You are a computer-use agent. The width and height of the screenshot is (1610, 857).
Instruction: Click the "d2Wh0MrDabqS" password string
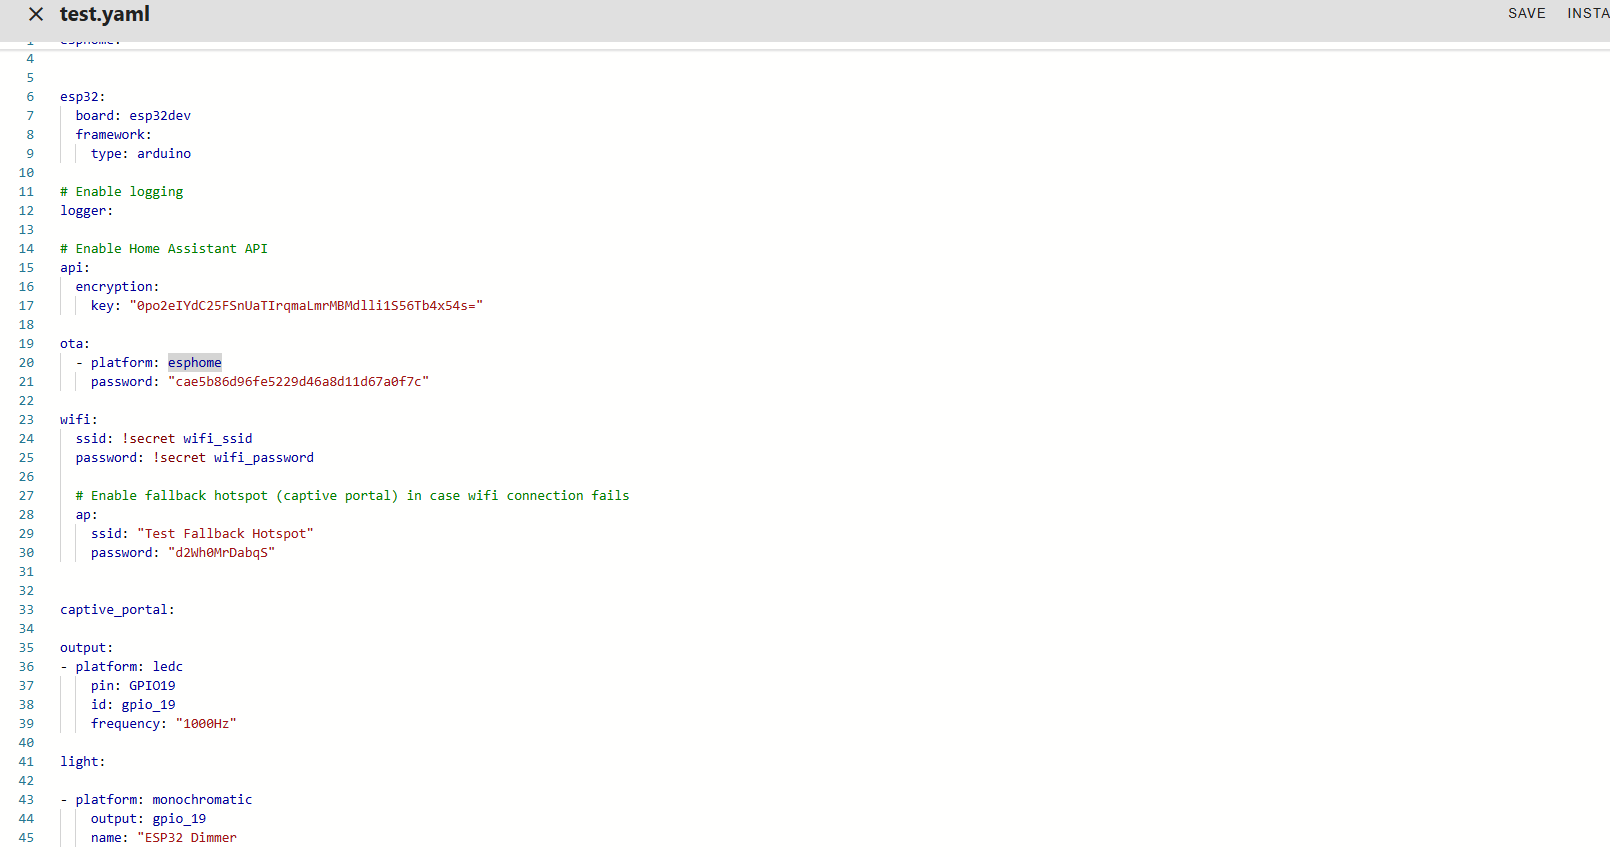(x=221, y=553)
